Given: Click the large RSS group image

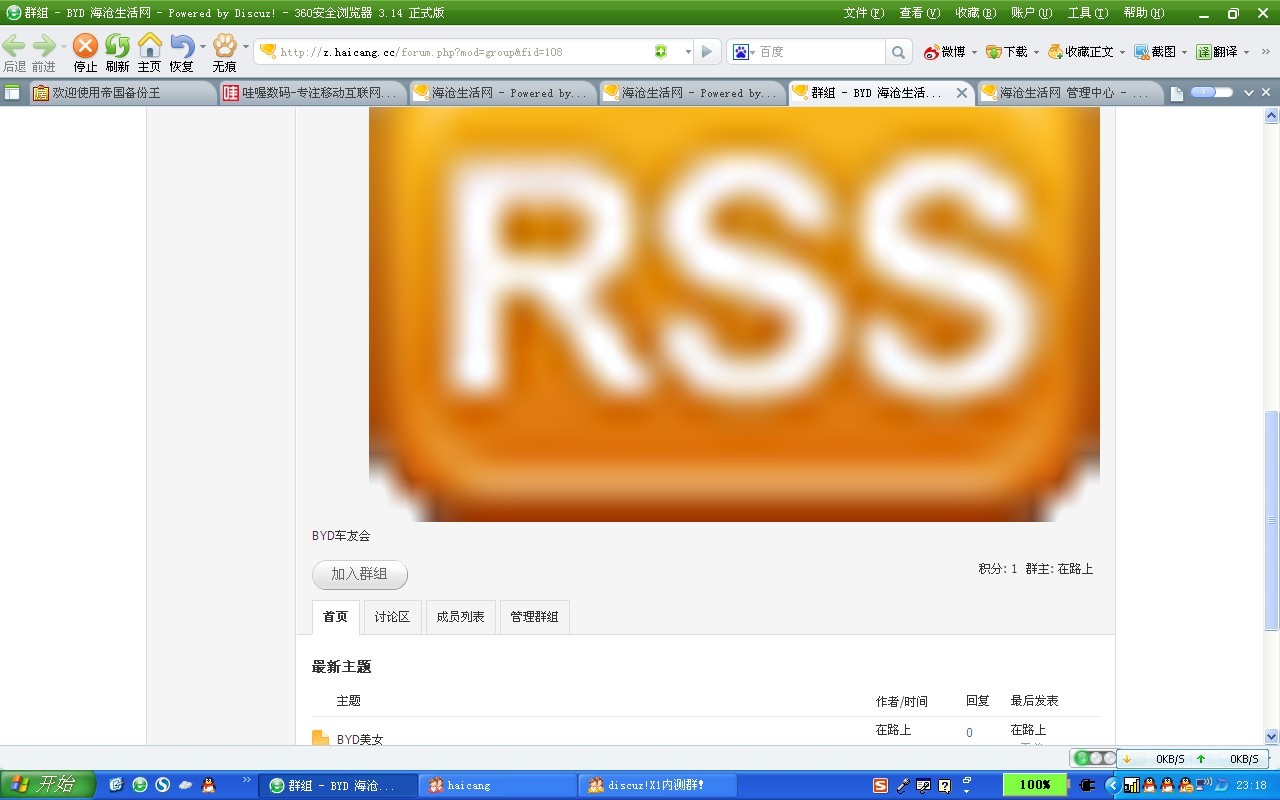Looking at the screenshot, I should [734, 314].
